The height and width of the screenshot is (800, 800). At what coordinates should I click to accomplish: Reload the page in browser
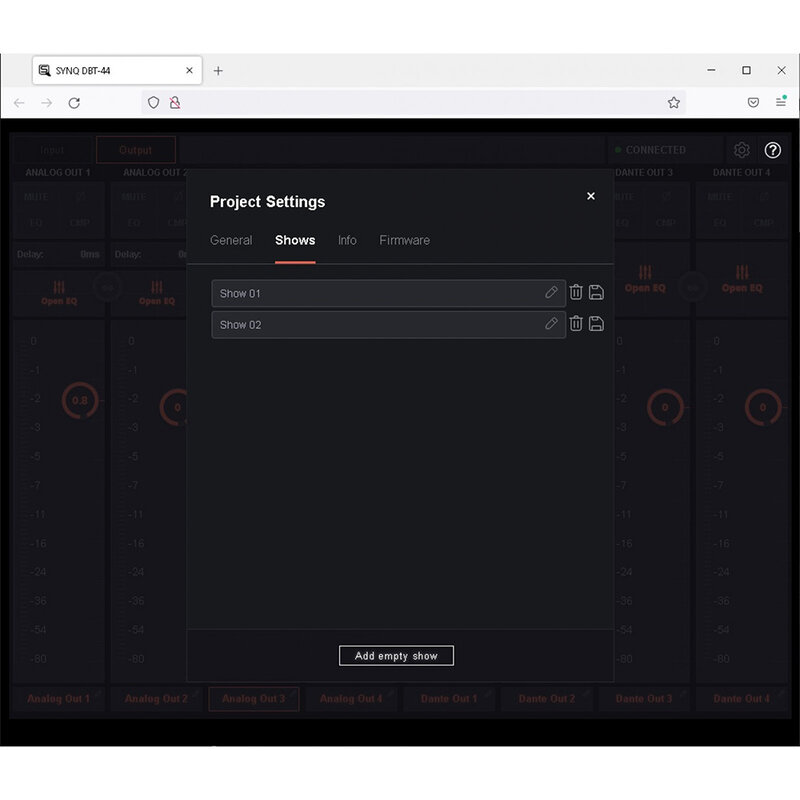point(74,102)
